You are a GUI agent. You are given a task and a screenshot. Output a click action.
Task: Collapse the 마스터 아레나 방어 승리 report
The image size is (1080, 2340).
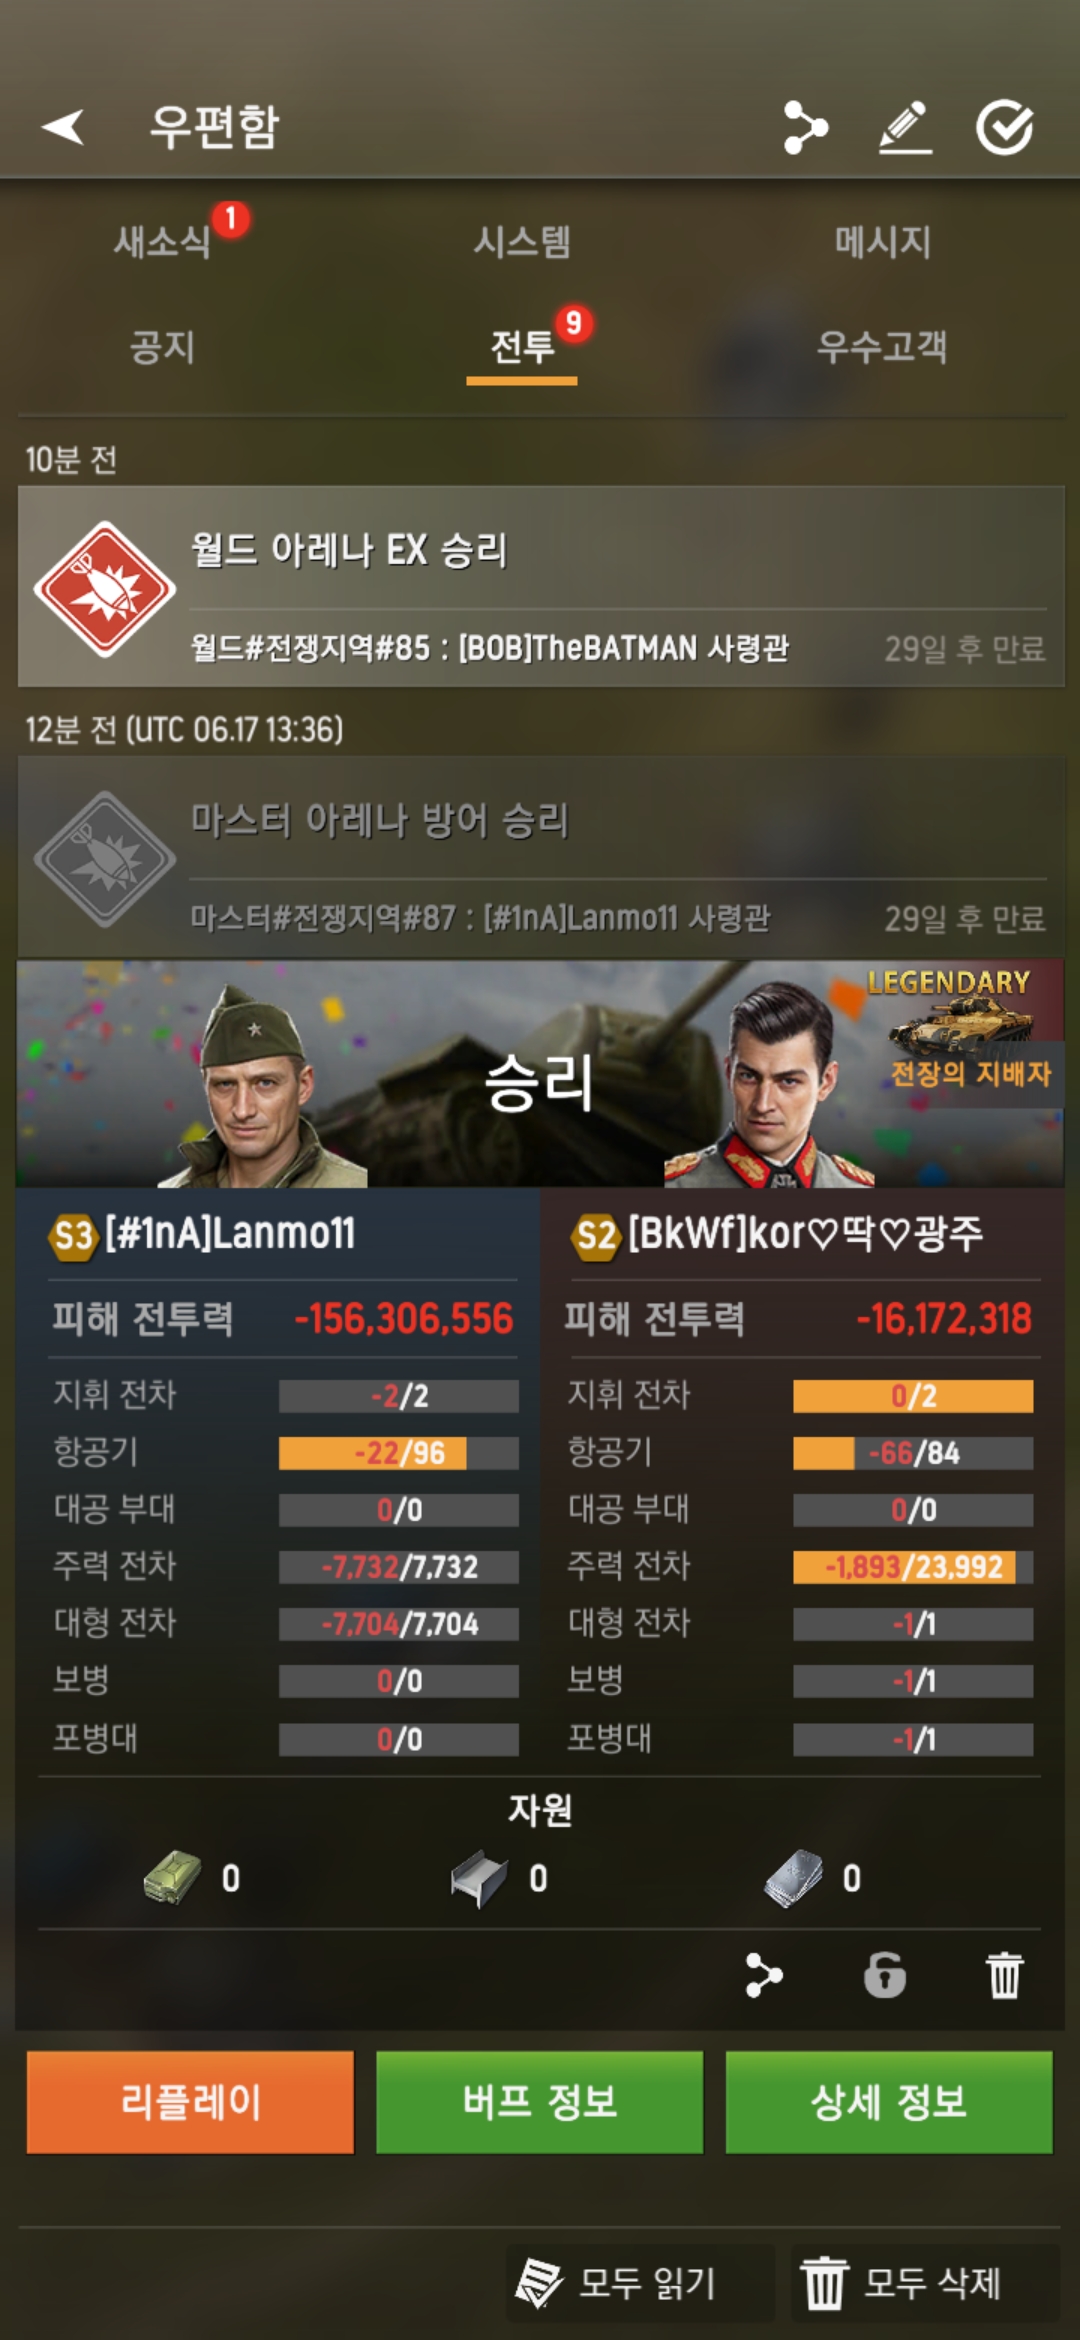coord(541,857)
